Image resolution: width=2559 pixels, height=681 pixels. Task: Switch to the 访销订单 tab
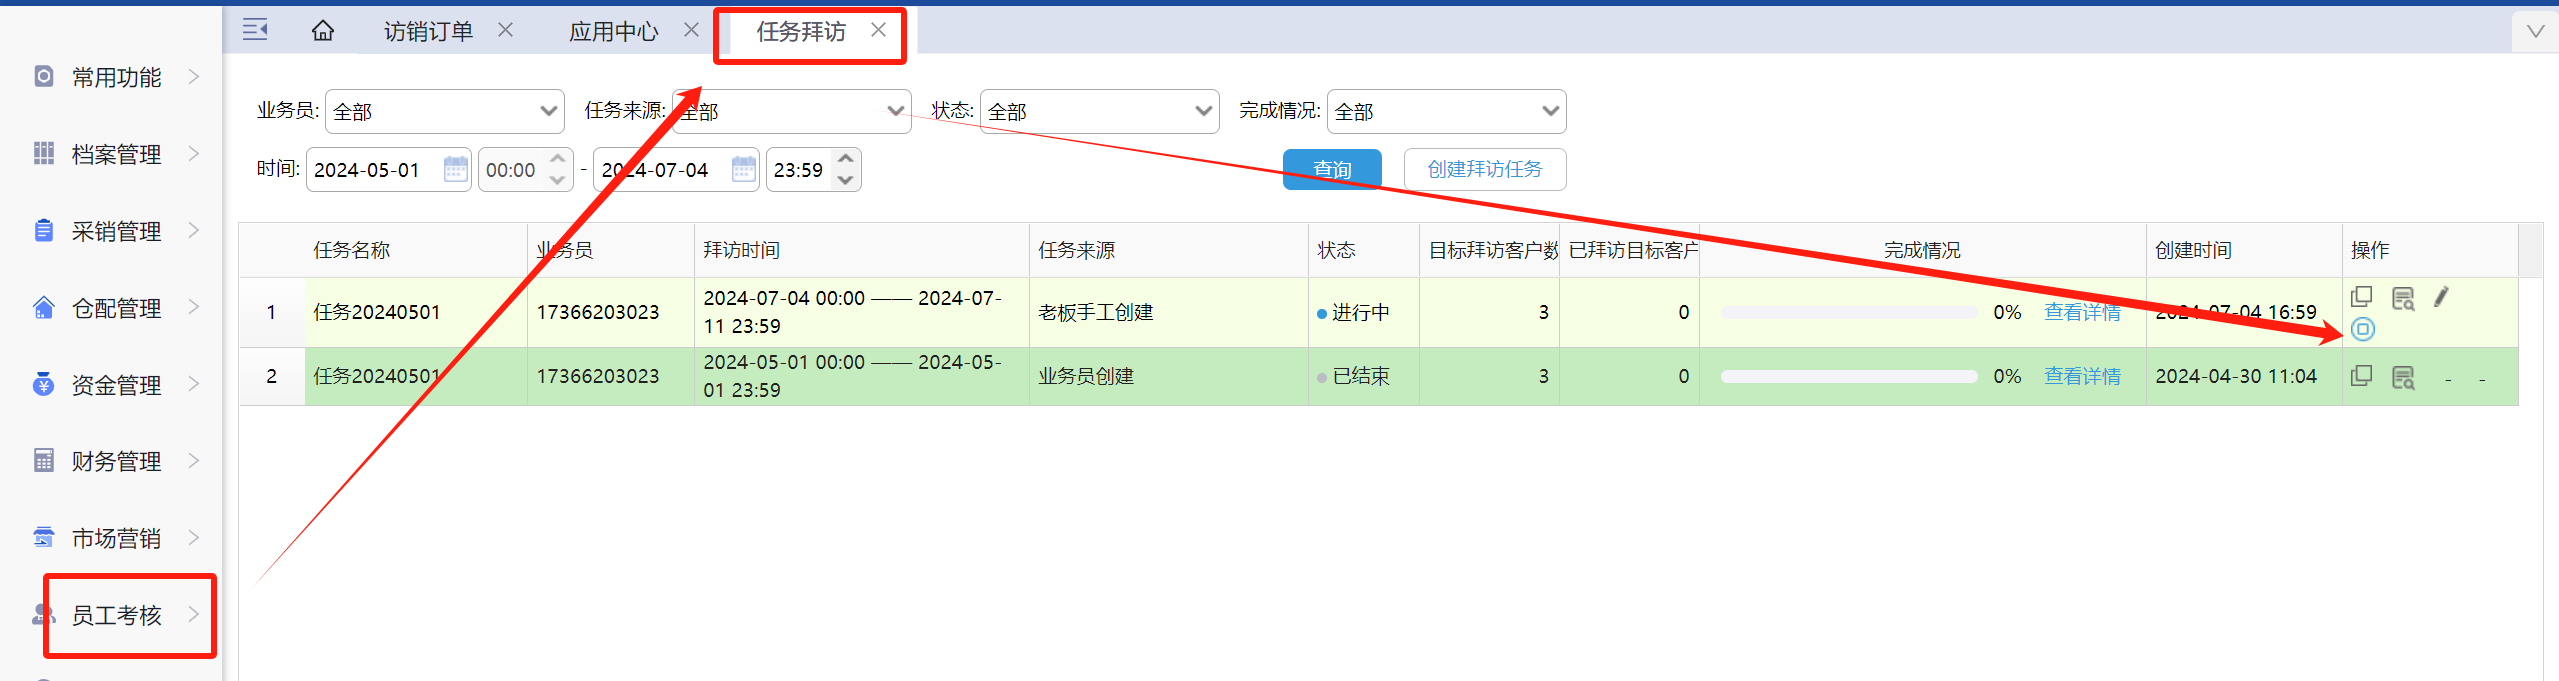428,32
